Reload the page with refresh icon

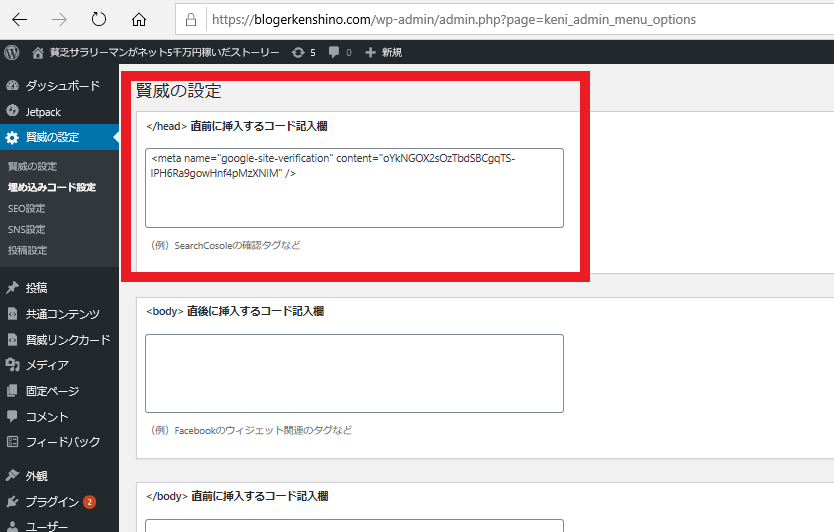(x=99, y=20)
